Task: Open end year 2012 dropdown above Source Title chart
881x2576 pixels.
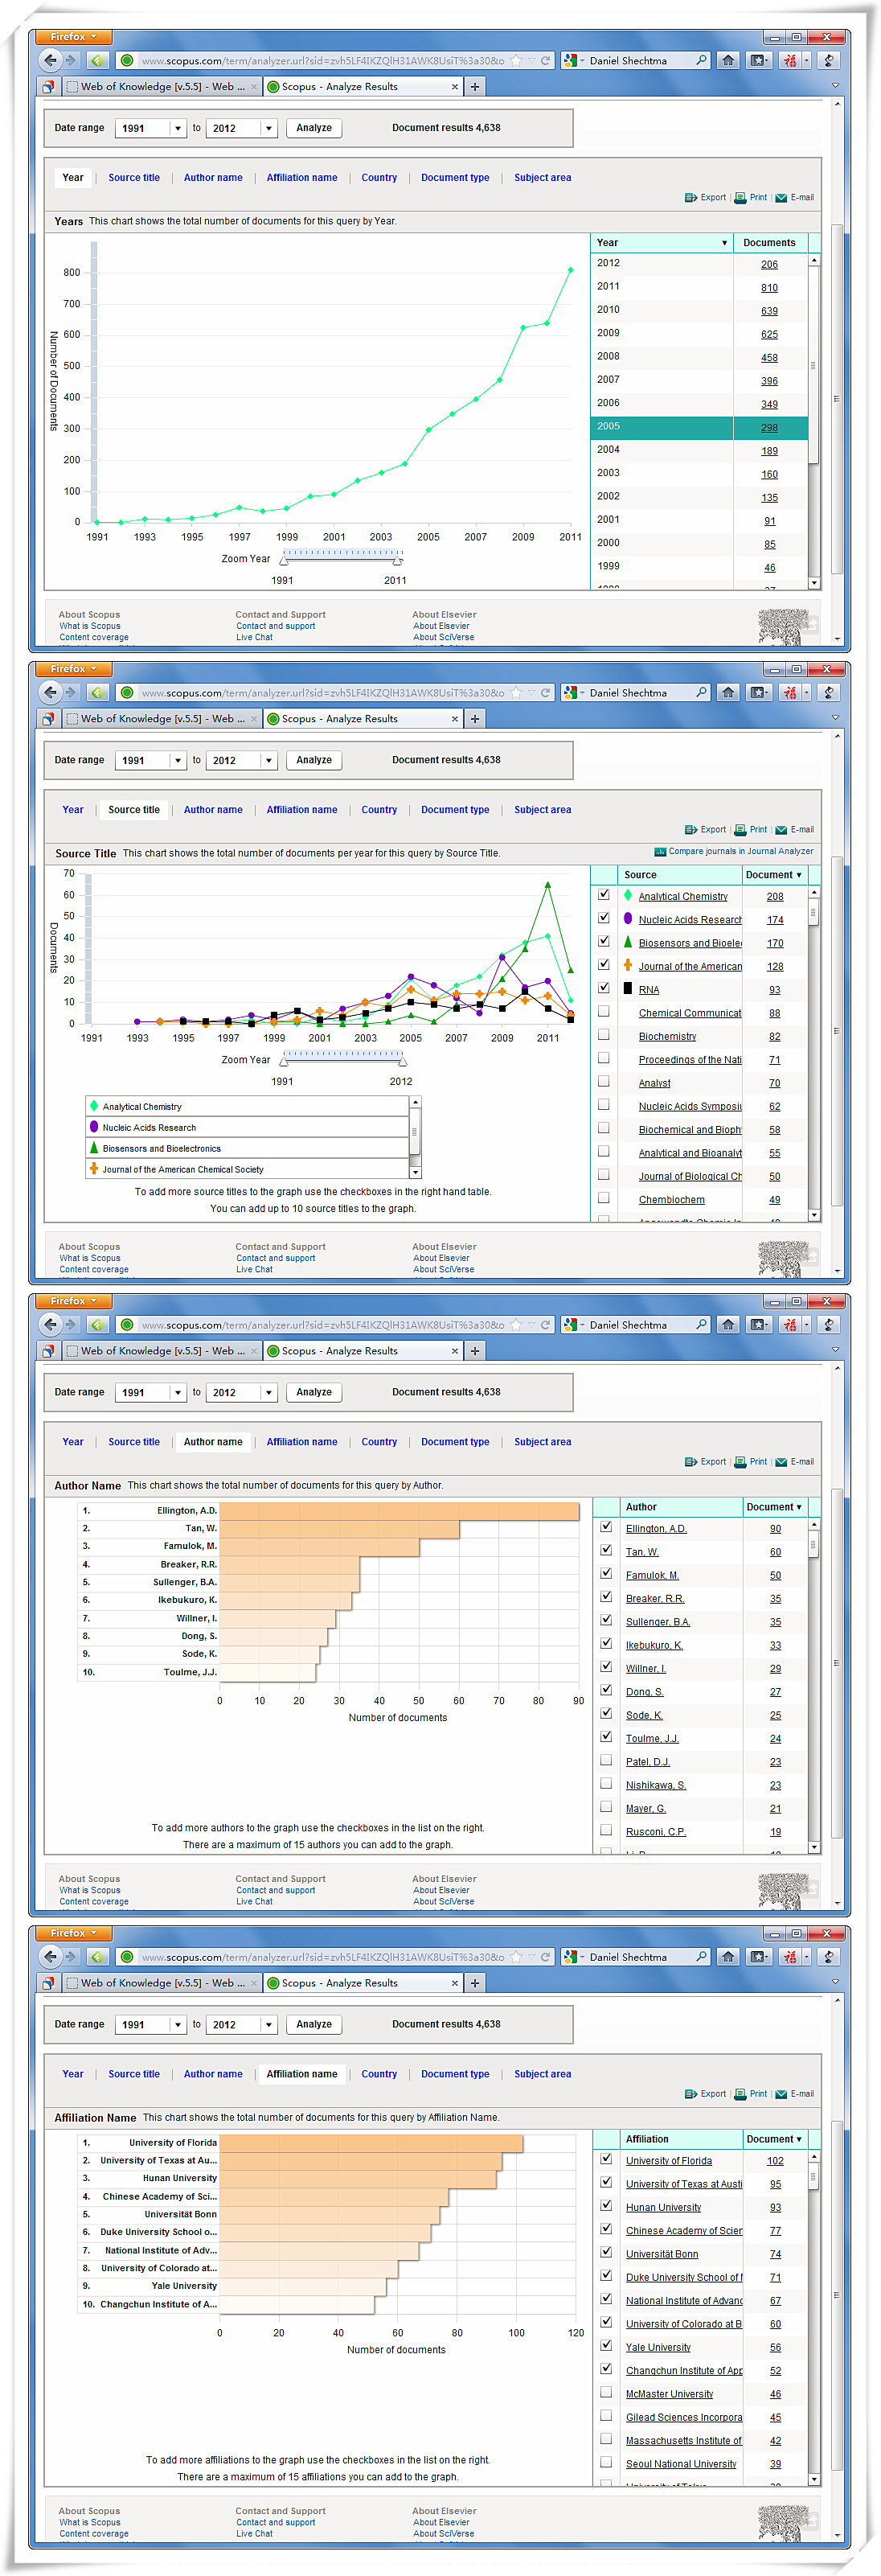Action: 269,761
